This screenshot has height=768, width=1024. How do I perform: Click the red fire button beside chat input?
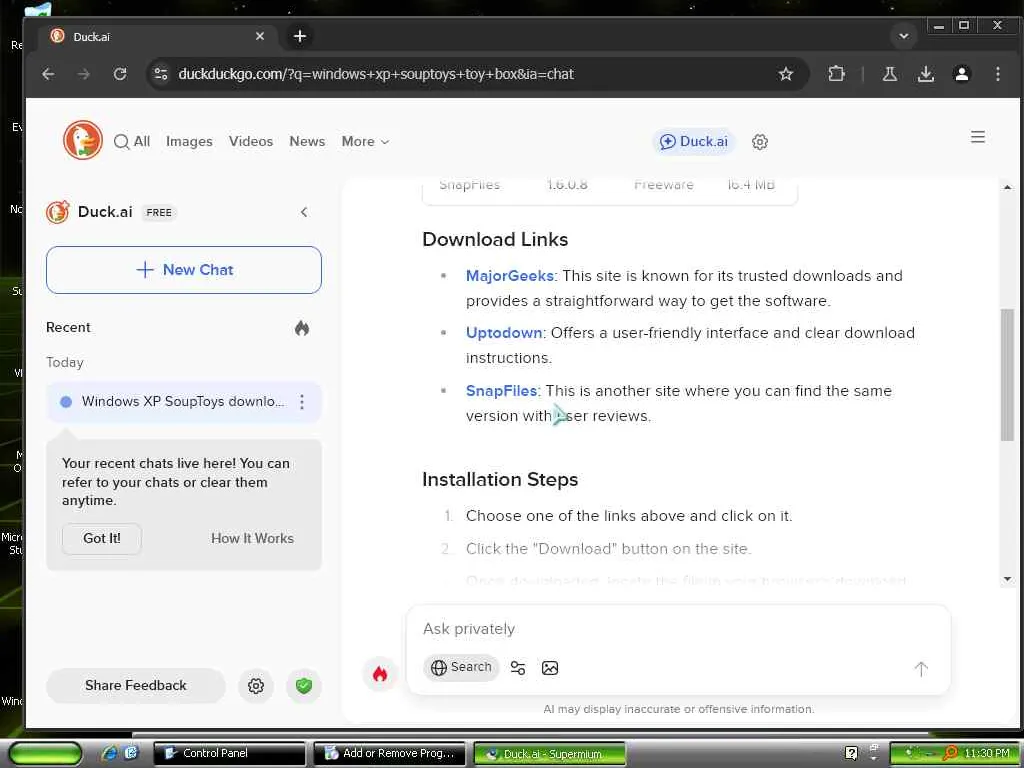[380, 673]
